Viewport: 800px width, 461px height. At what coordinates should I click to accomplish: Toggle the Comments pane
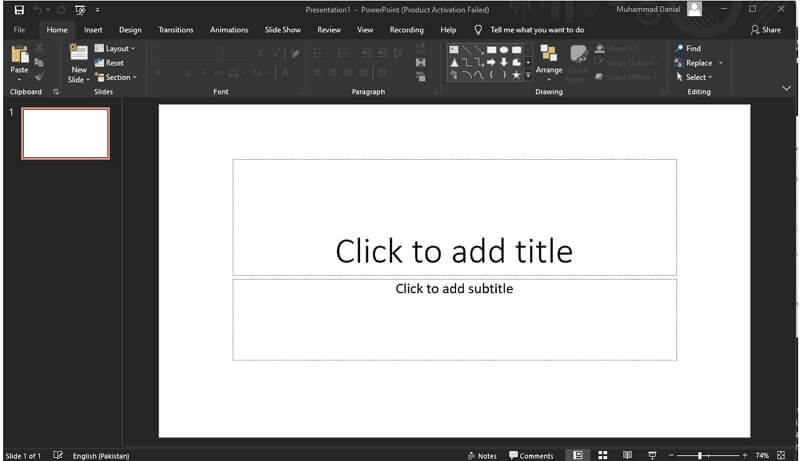tap(531, 456)
